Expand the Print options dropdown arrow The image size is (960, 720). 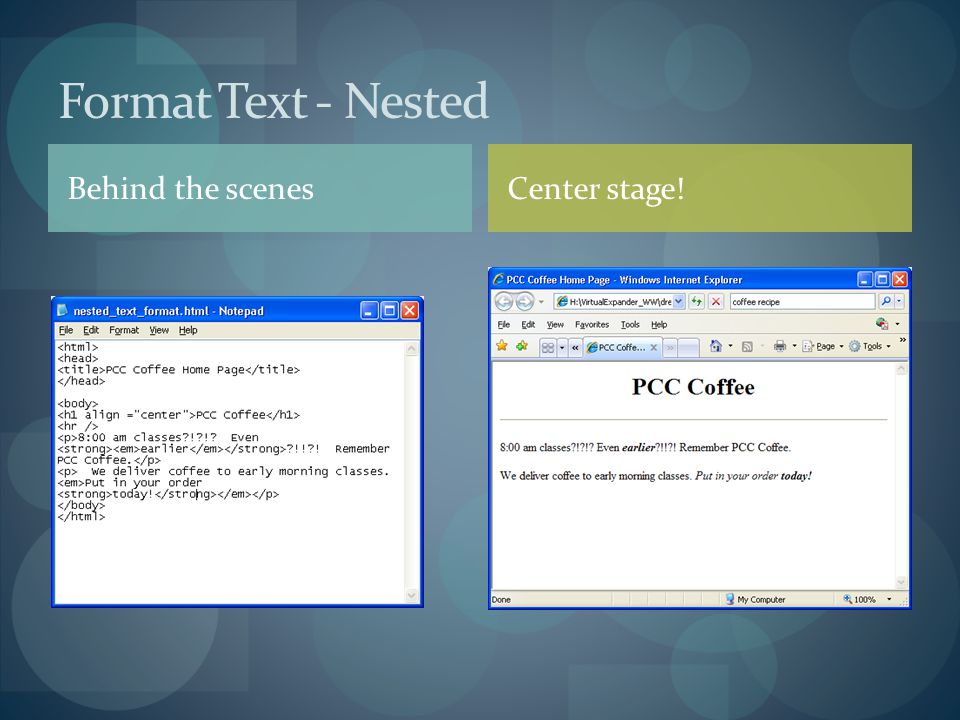click(x=795, y=346)
